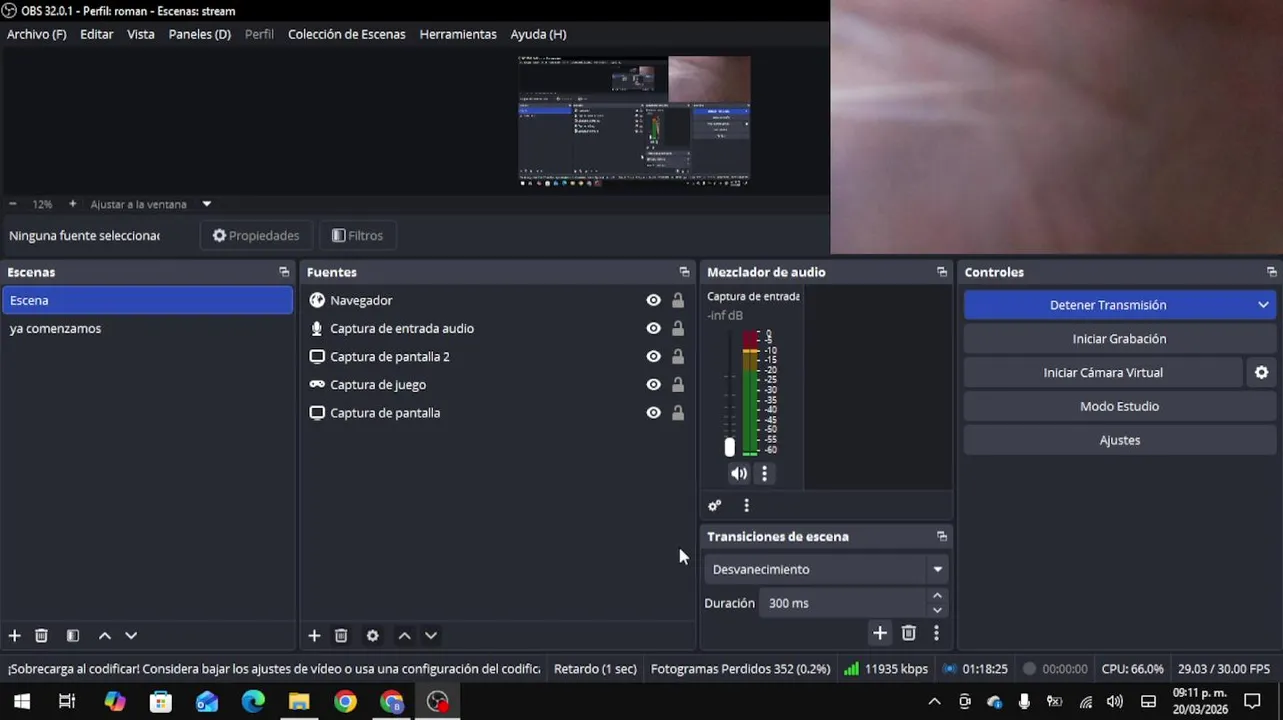Open the Editar menu

point(97,34)
